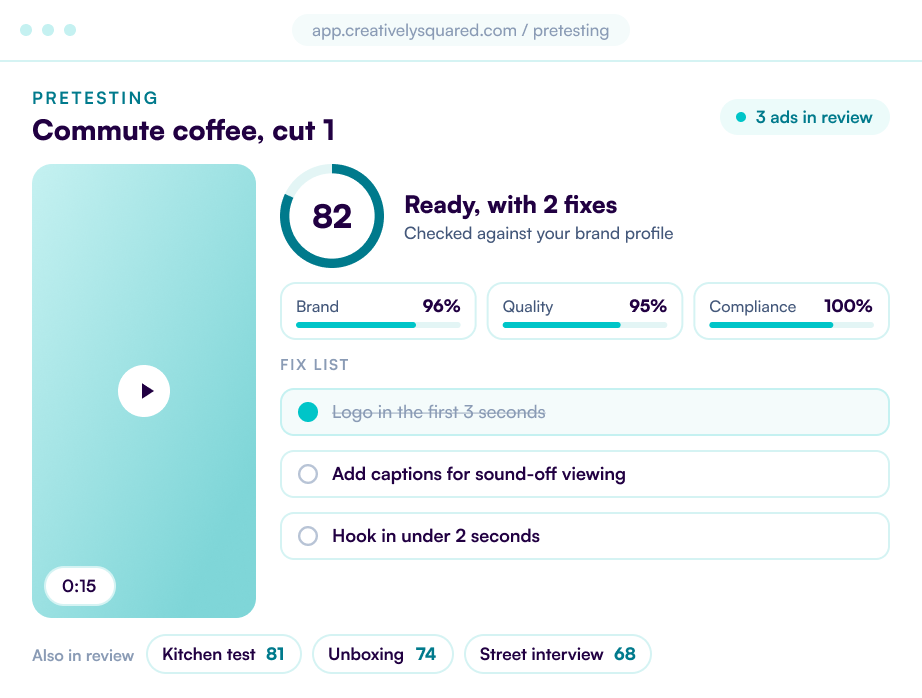The image size is (922, 698).
Task: Click the 3 ads in review badge
Action: pyautogui.click(x=804, y=117)
